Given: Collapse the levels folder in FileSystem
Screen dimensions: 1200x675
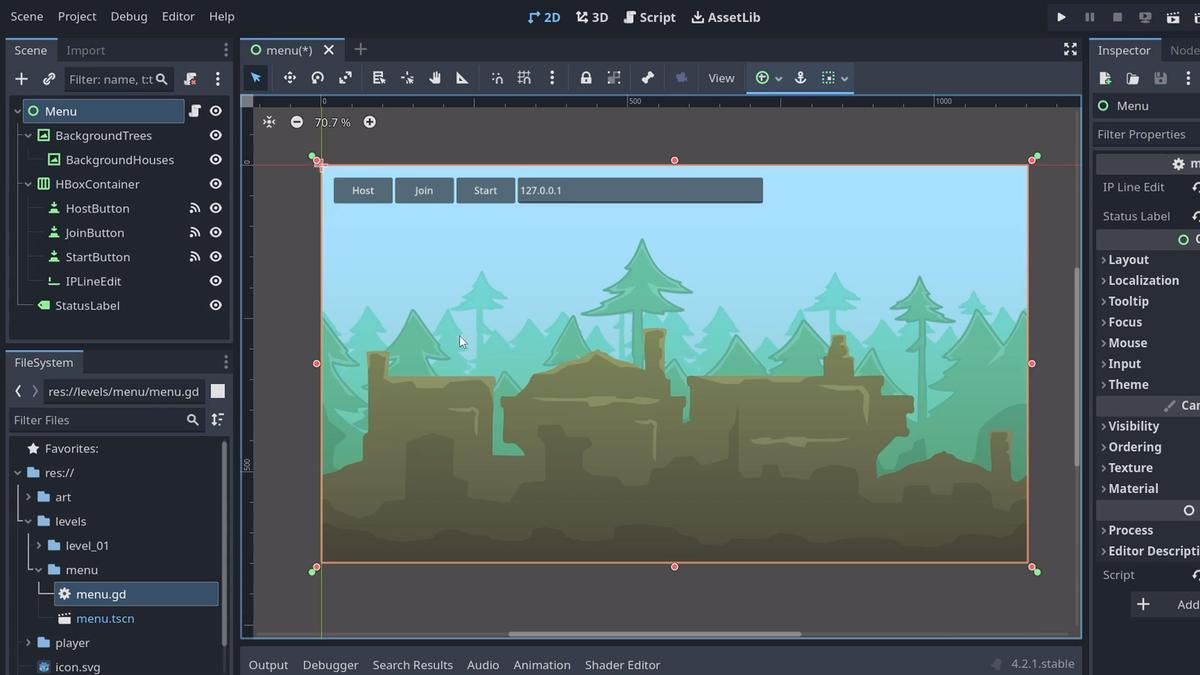Looking at the screenshot, I should [x=26, y=521].
